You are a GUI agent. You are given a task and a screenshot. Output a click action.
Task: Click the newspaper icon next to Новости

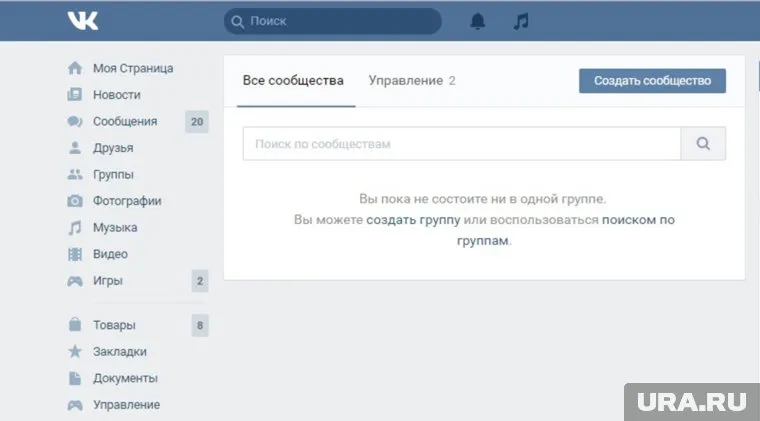click(x=75, y=94)
